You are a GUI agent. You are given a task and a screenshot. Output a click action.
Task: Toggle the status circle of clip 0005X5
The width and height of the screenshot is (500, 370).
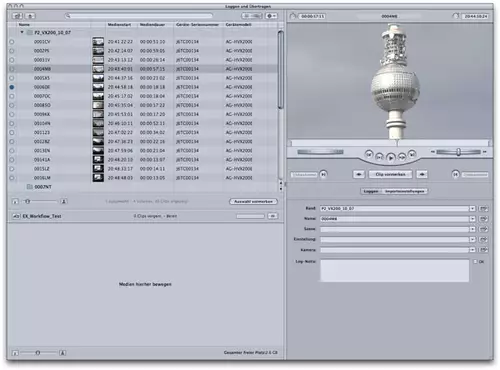12,78
